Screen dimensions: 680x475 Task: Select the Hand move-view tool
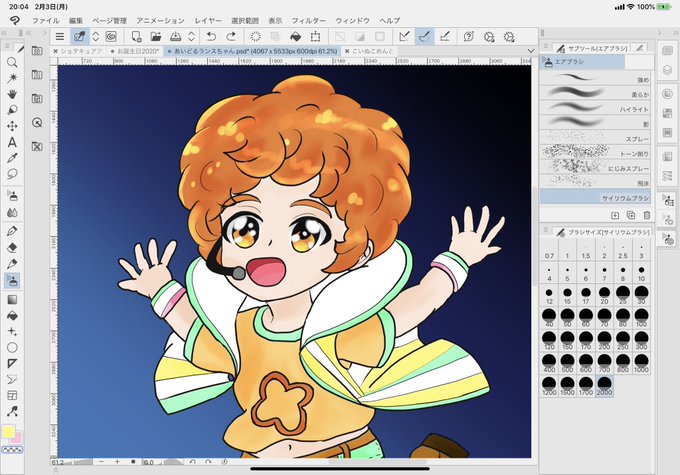[x=12, y=94]
